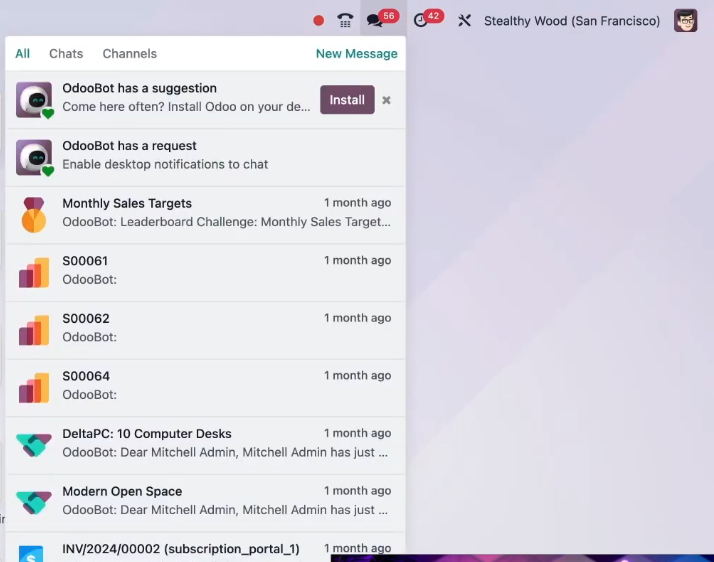The width and height of the screenshot is (714, 562).
Task: Click the S00061 sales chart icon
Action: [x=34, y=272]
